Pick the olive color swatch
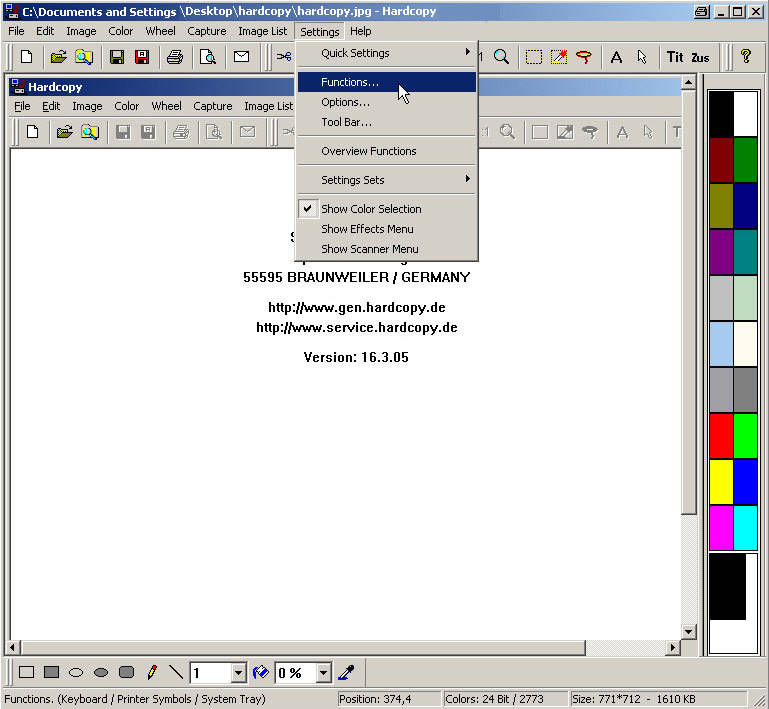 coord(721,206)
